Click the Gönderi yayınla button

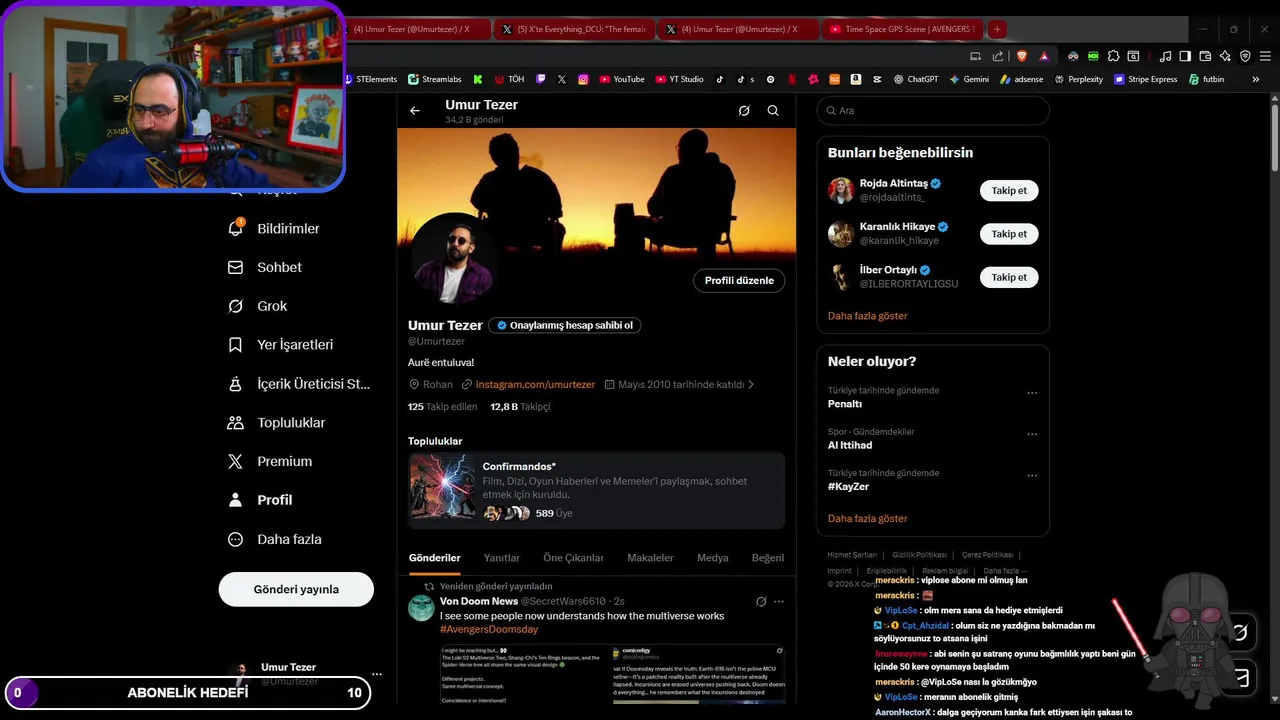(296, 589)
